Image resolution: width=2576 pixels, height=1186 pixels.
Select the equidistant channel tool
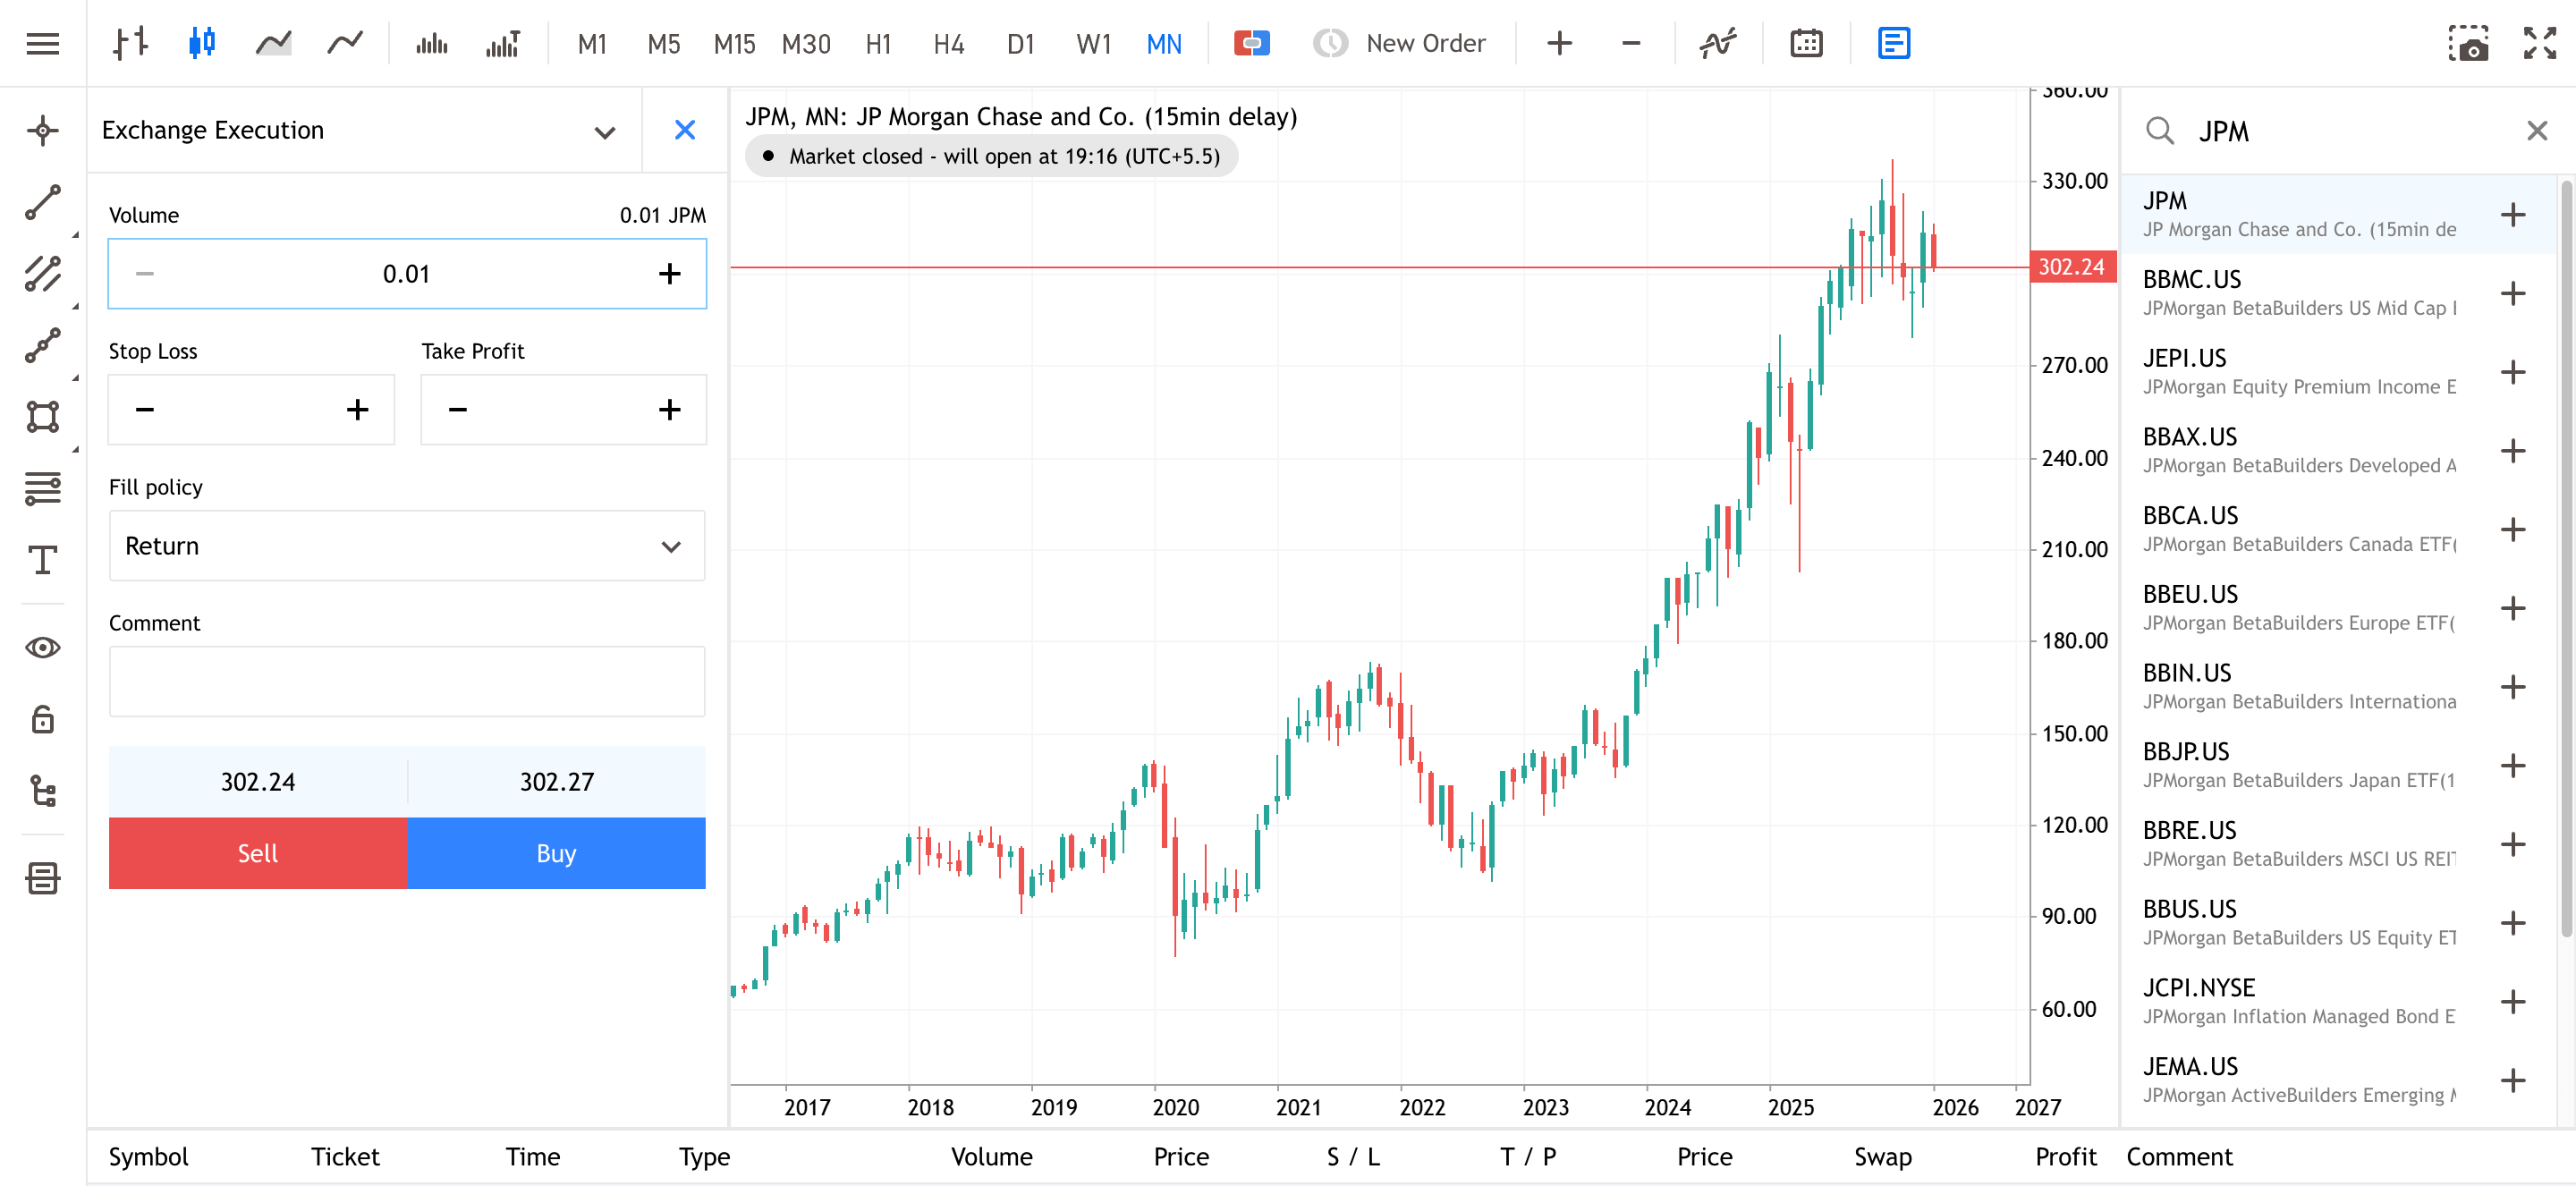click(43, 274)
